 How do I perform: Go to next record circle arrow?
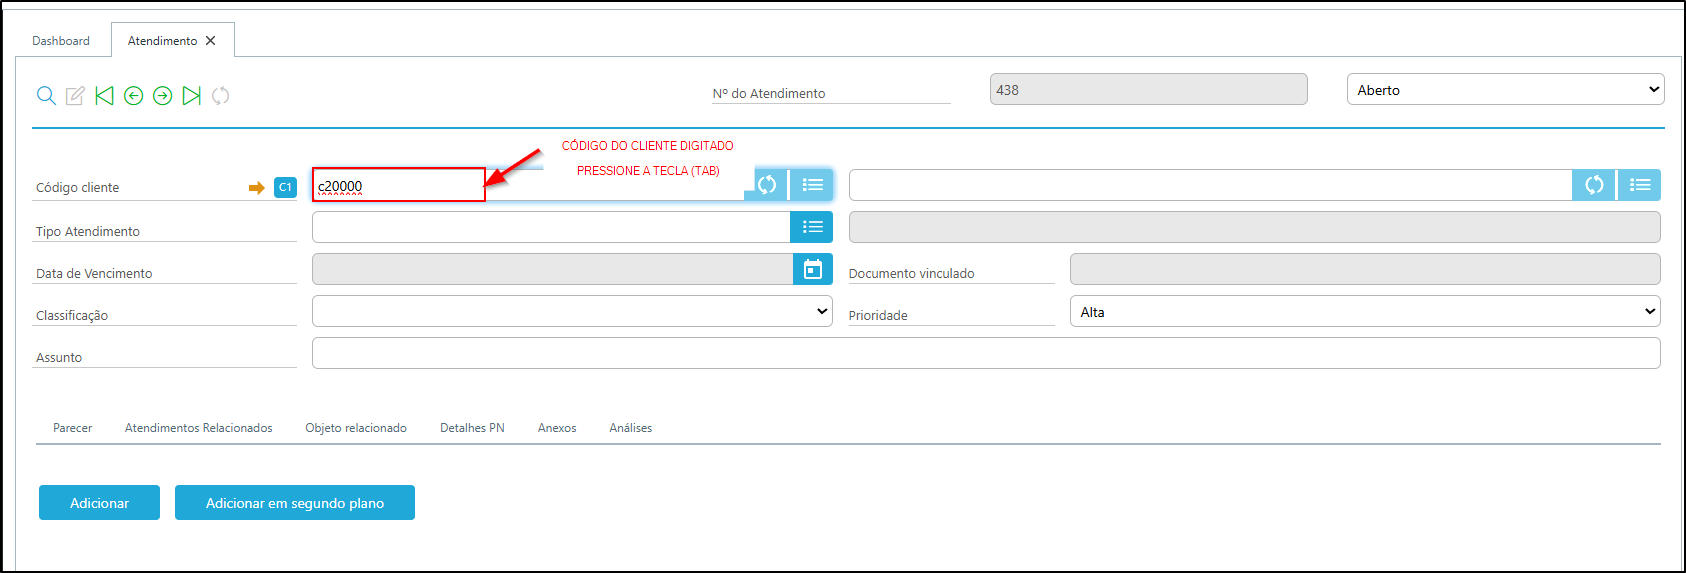pyautogui.click(x=162, y=96)
